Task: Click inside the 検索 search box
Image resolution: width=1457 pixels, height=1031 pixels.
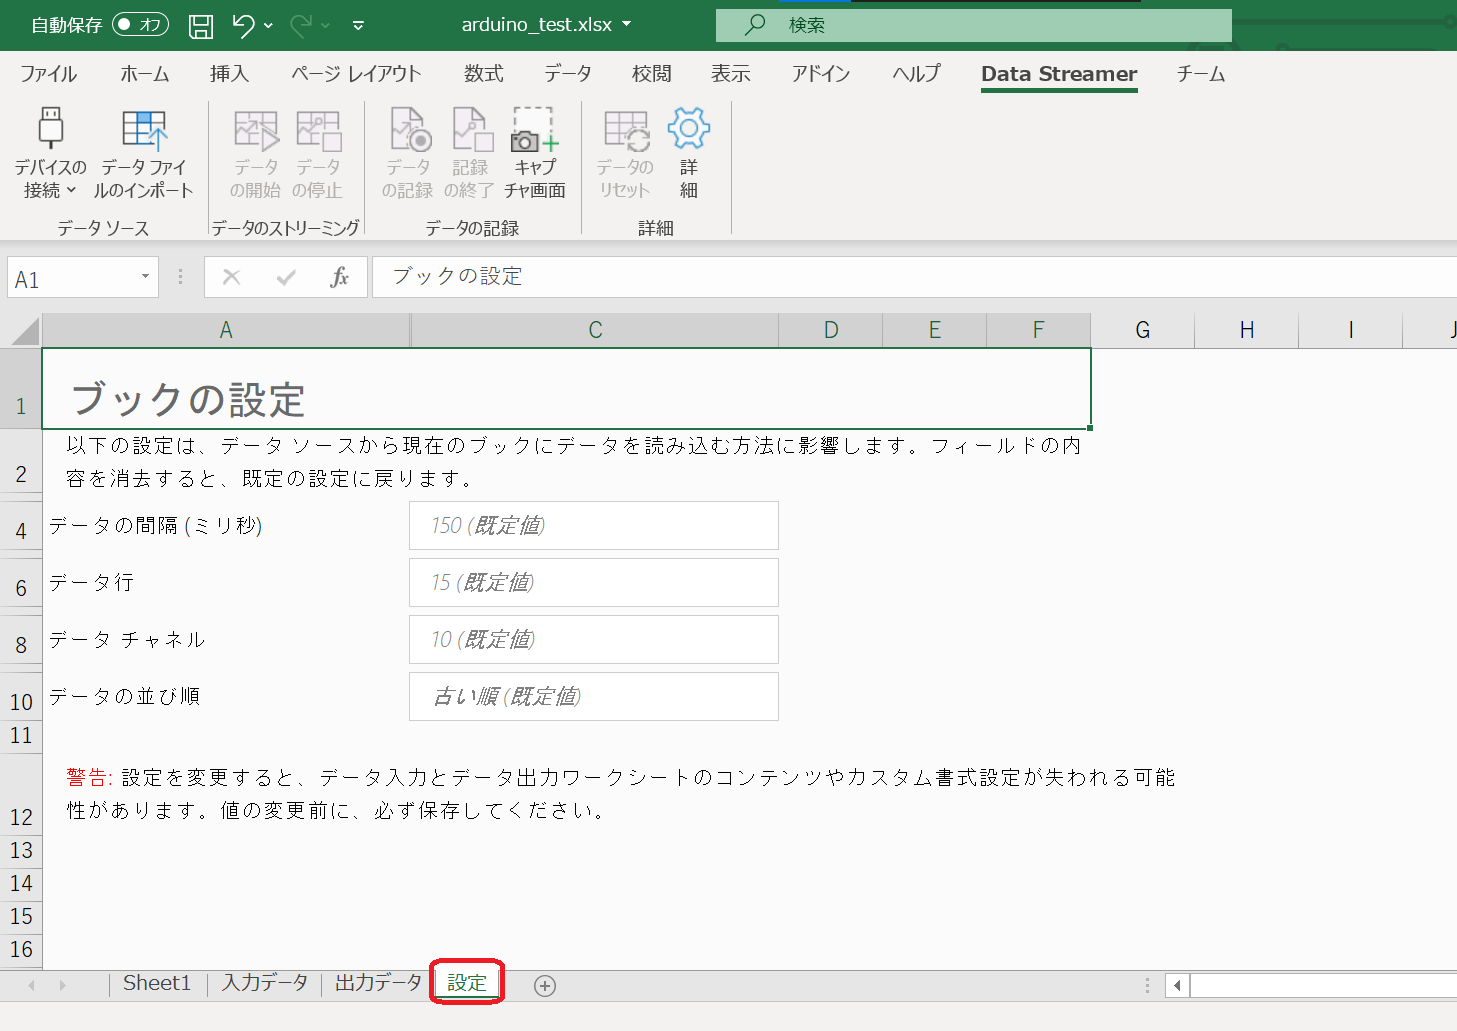Action: (x=975, y=25)
